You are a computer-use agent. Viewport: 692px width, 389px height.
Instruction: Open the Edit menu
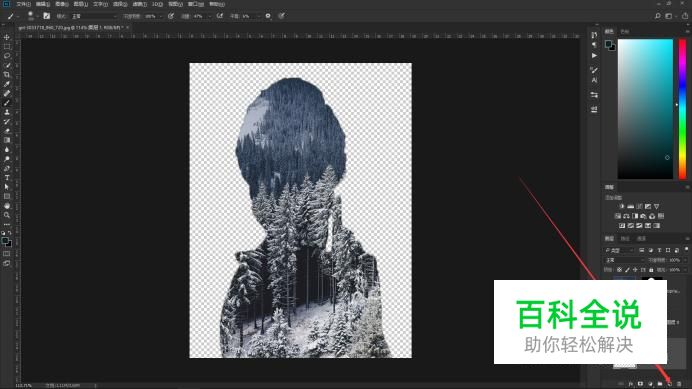(43, 4)
